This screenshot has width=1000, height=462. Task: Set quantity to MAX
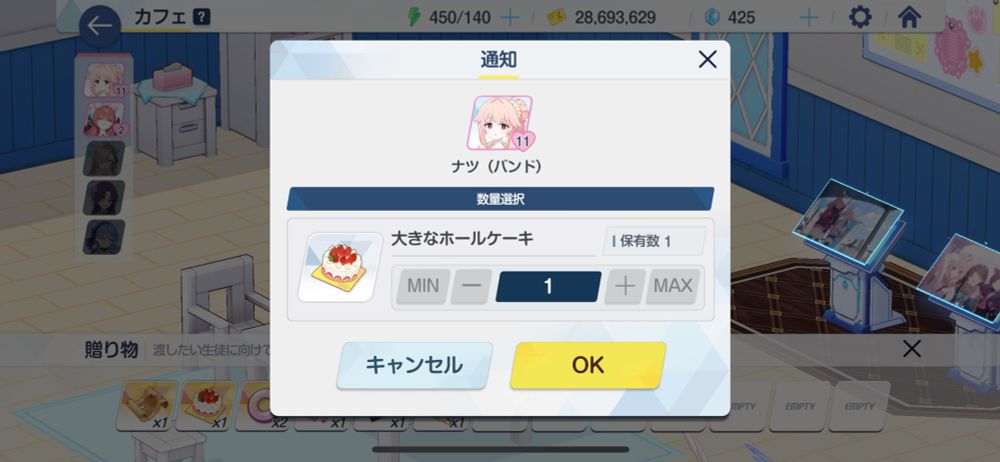point(673,287)
